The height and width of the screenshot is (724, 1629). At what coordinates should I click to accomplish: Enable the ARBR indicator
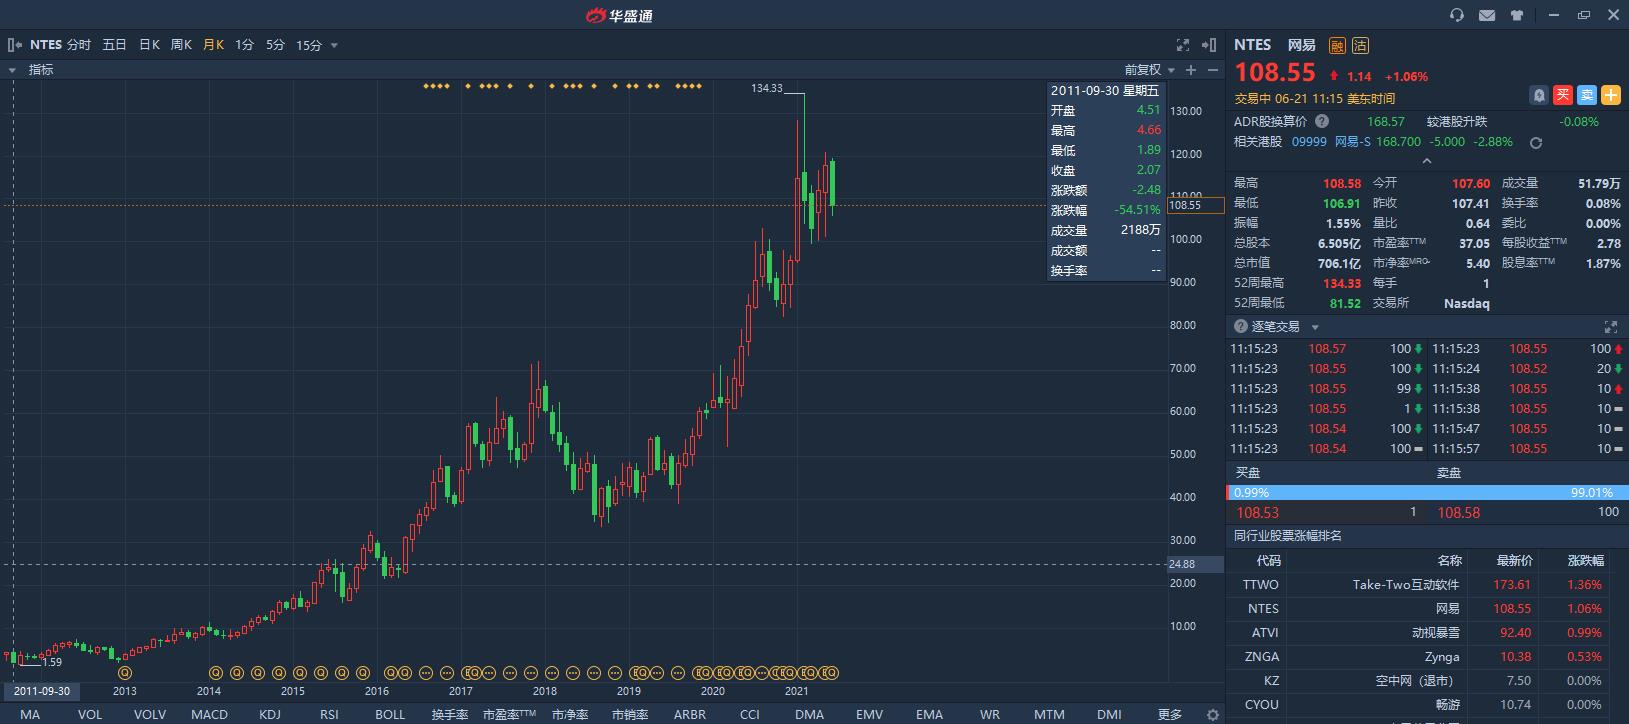click(x=690, y=715)
